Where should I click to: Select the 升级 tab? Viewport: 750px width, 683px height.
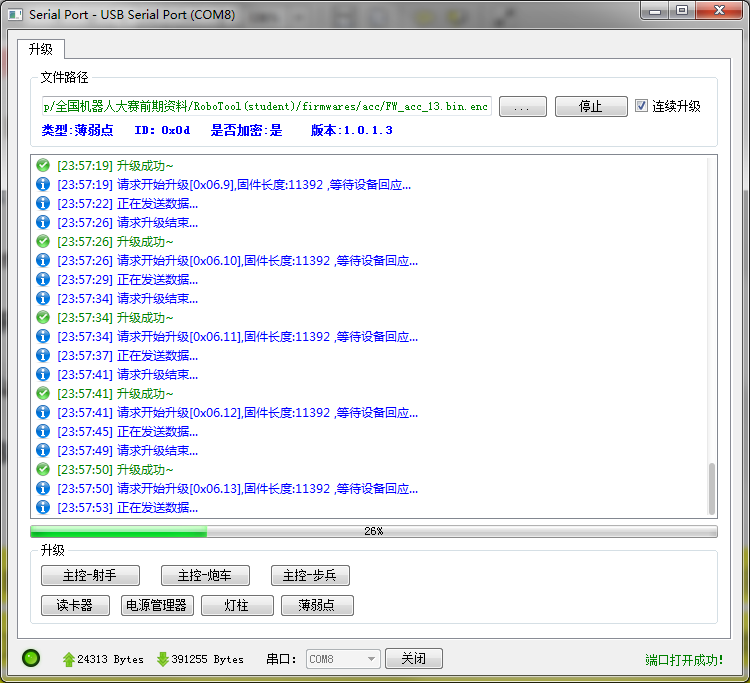tap(41, 49)
